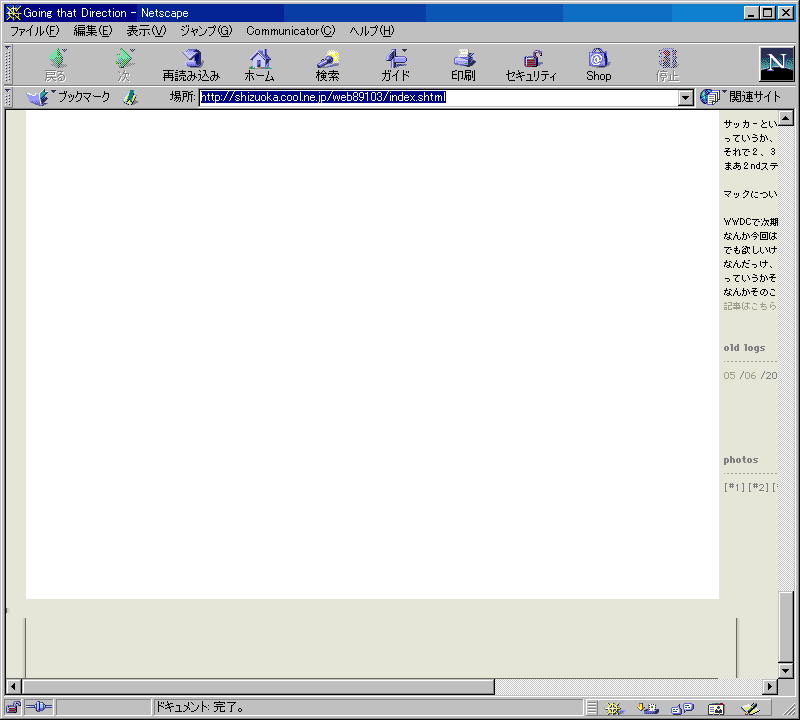Collapse the location toolbar via its grip
Screen dimensions: 800x720
point(8,97)
